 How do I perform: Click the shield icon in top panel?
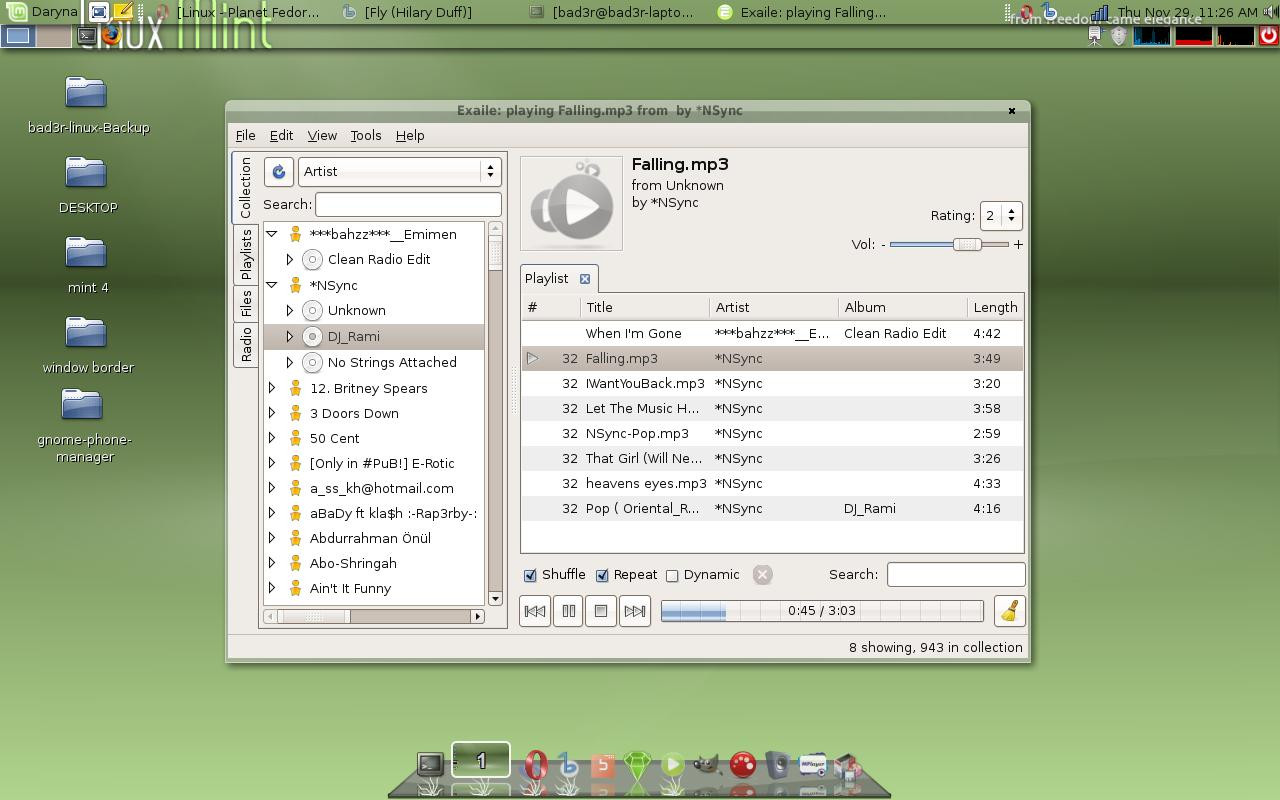[1118, 36]
